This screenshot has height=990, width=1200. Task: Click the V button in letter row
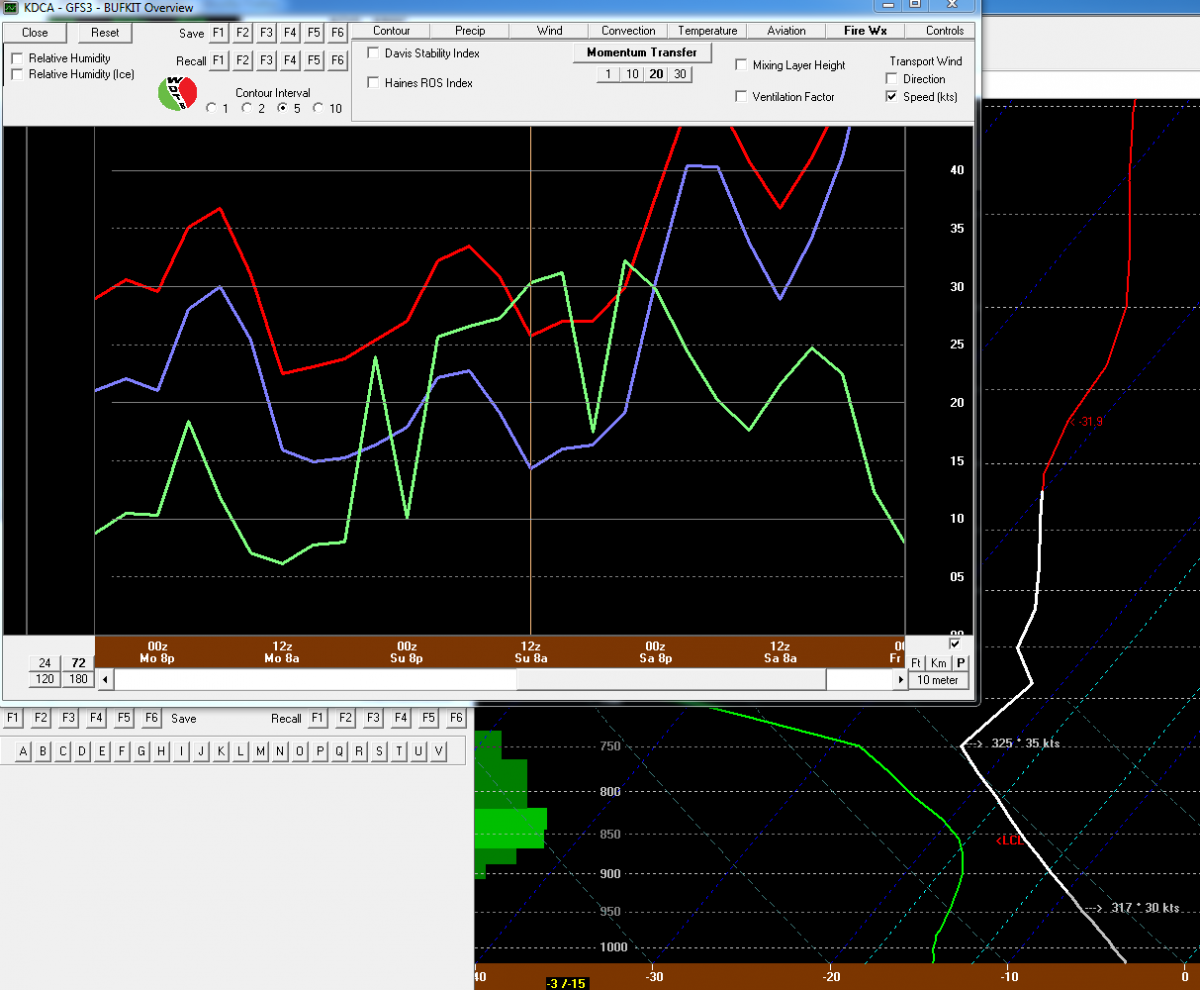click(439, 751)
